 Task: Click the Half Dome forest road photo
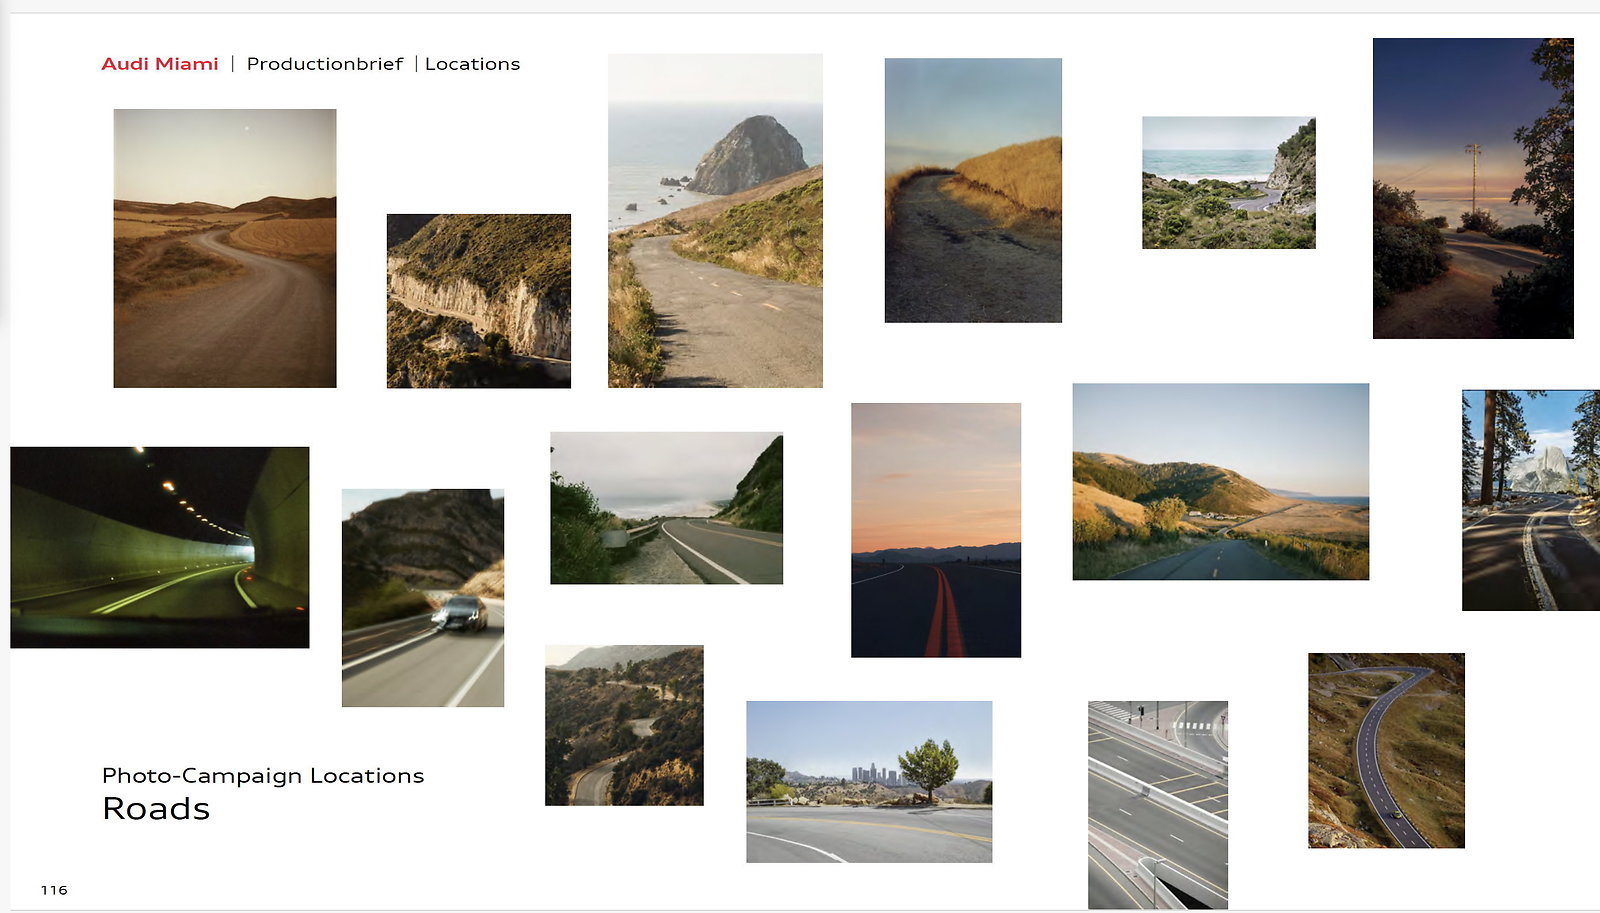click(x=1531, y=500)
